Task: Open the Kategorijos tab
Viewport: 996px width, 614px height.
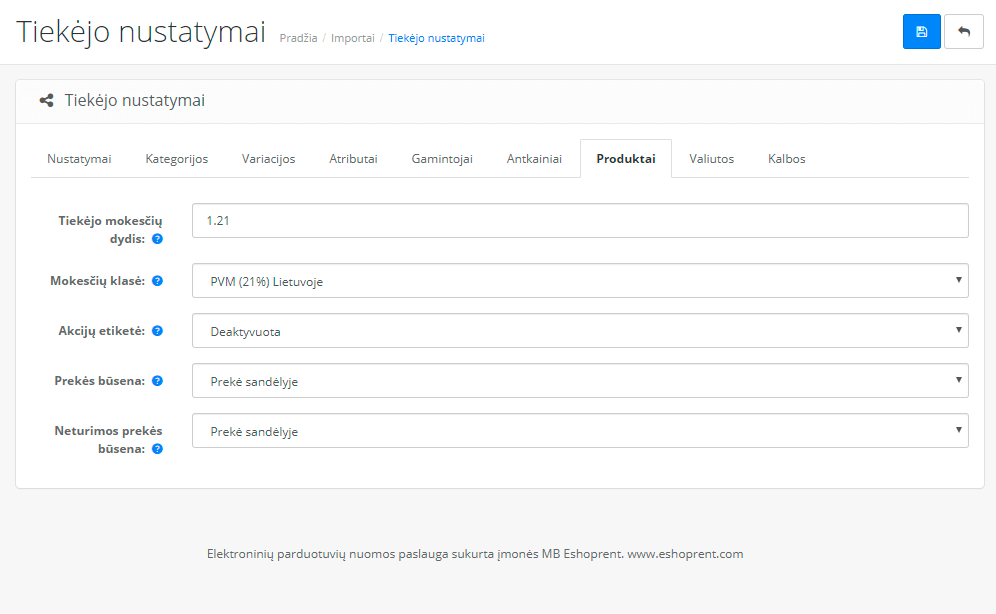Action: tap(177, 159)
